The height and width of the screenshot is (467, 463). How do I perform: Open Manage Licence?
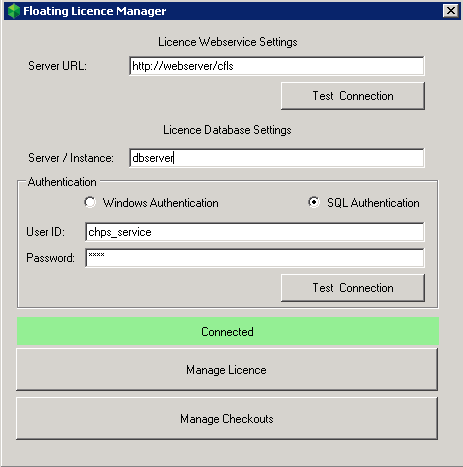(227, 370)
